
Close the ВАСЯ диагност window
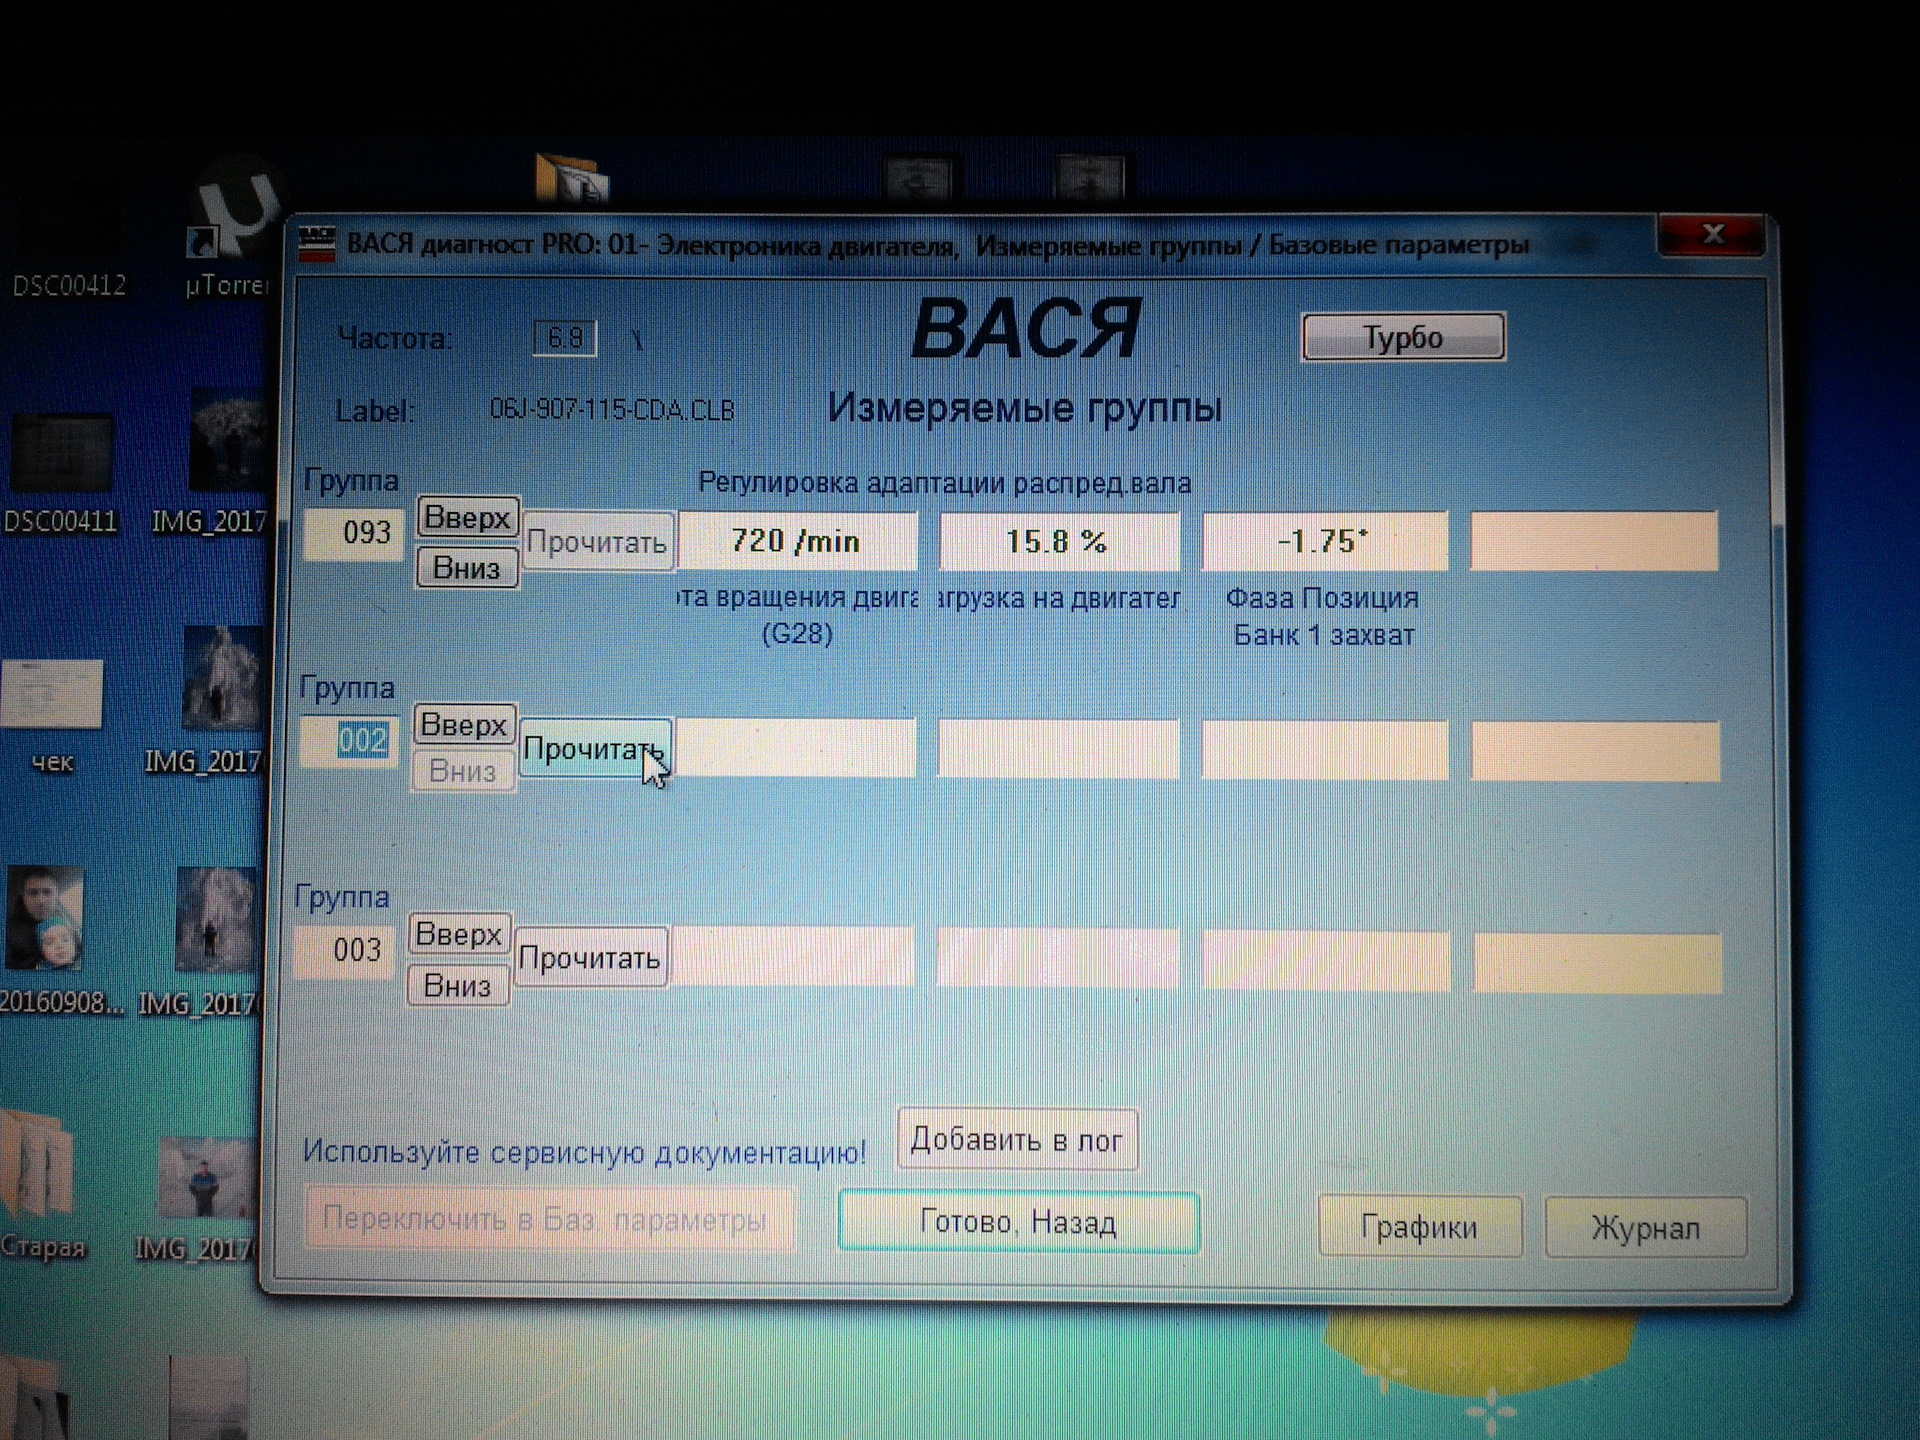point(1713,234)
